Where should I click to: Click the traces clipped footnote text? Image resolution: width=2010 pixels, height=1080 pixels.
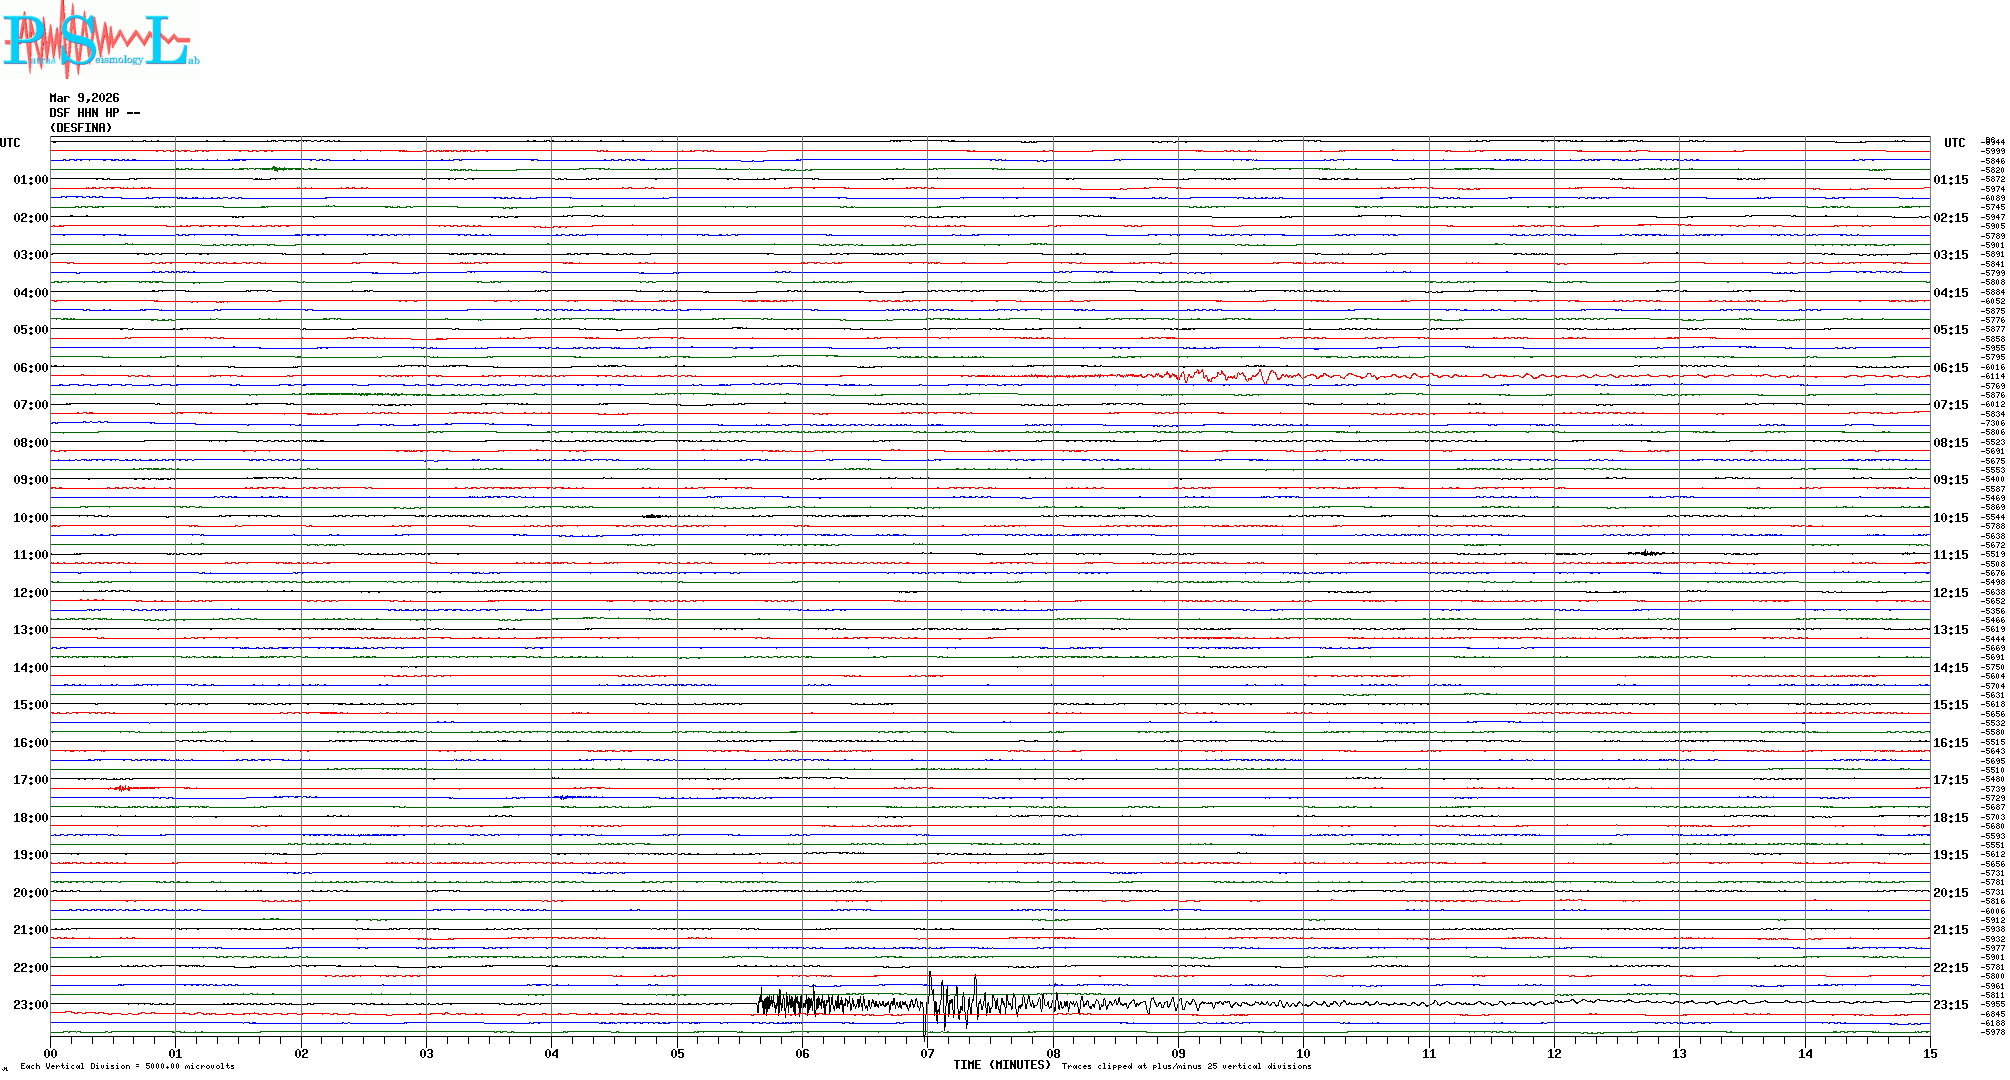(1186, 1066)
